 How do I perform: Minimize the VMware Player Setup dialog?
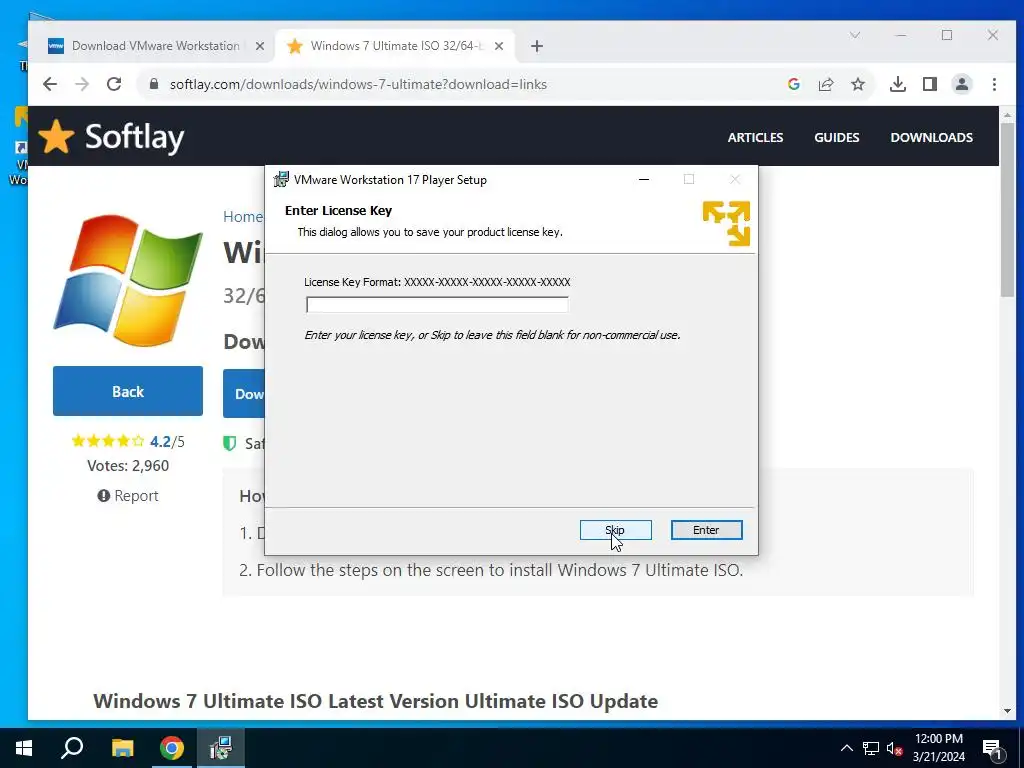[x=644, y=180]
